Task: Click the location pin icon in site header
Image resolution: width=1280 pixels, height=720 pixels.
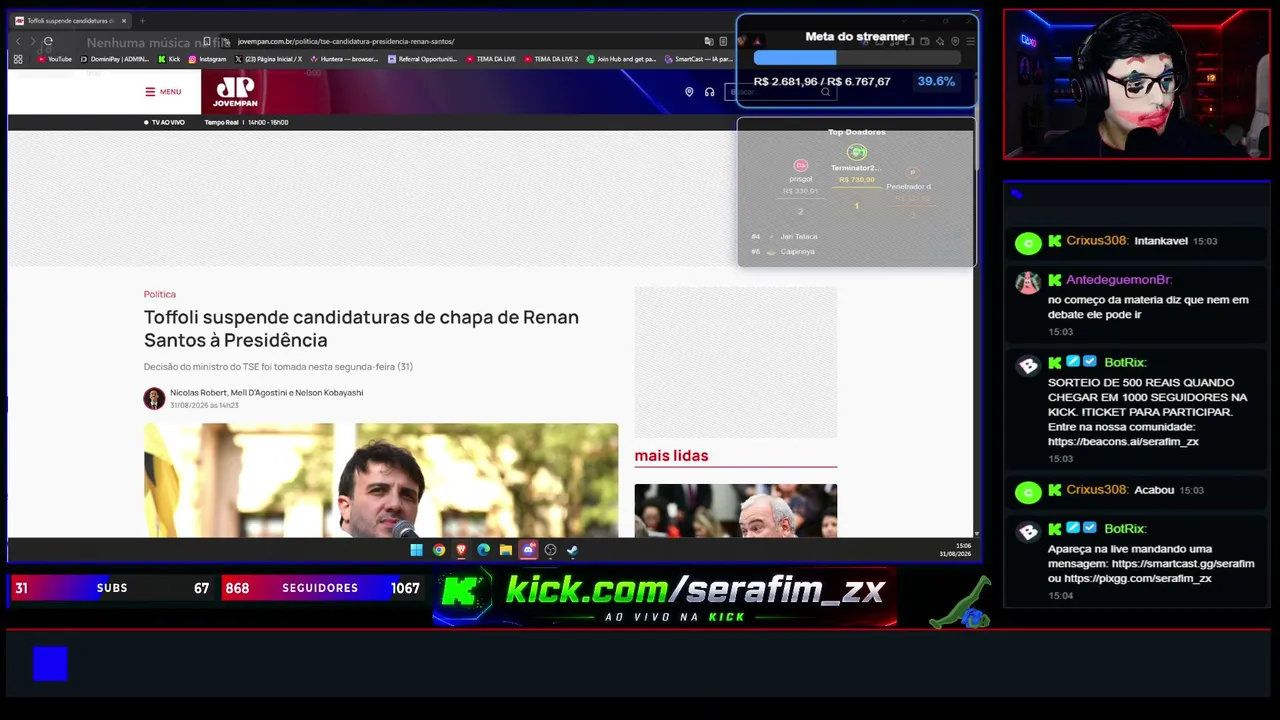Action: pos(689,92)
